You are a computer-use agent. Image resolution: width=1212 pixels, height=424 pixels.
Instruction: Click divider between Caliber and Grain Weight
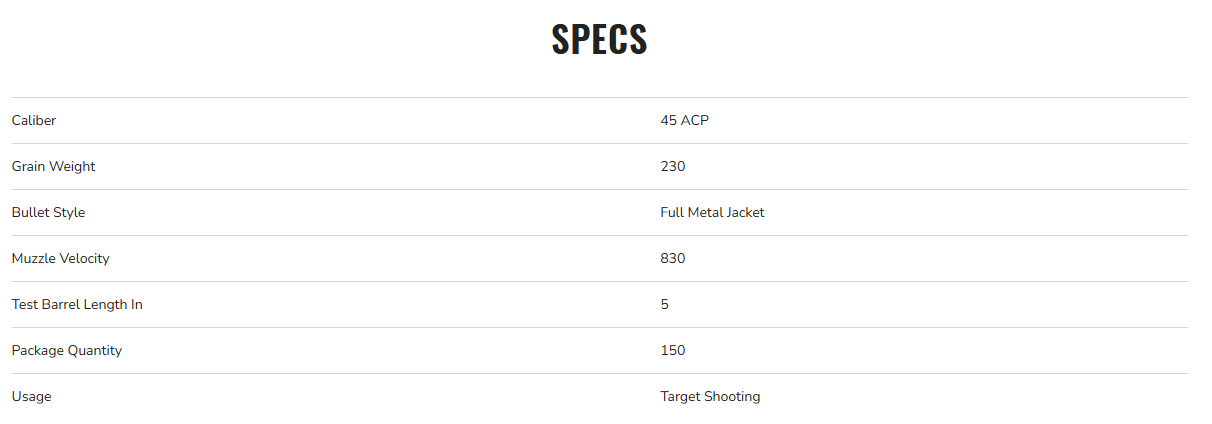pos(600,144)
